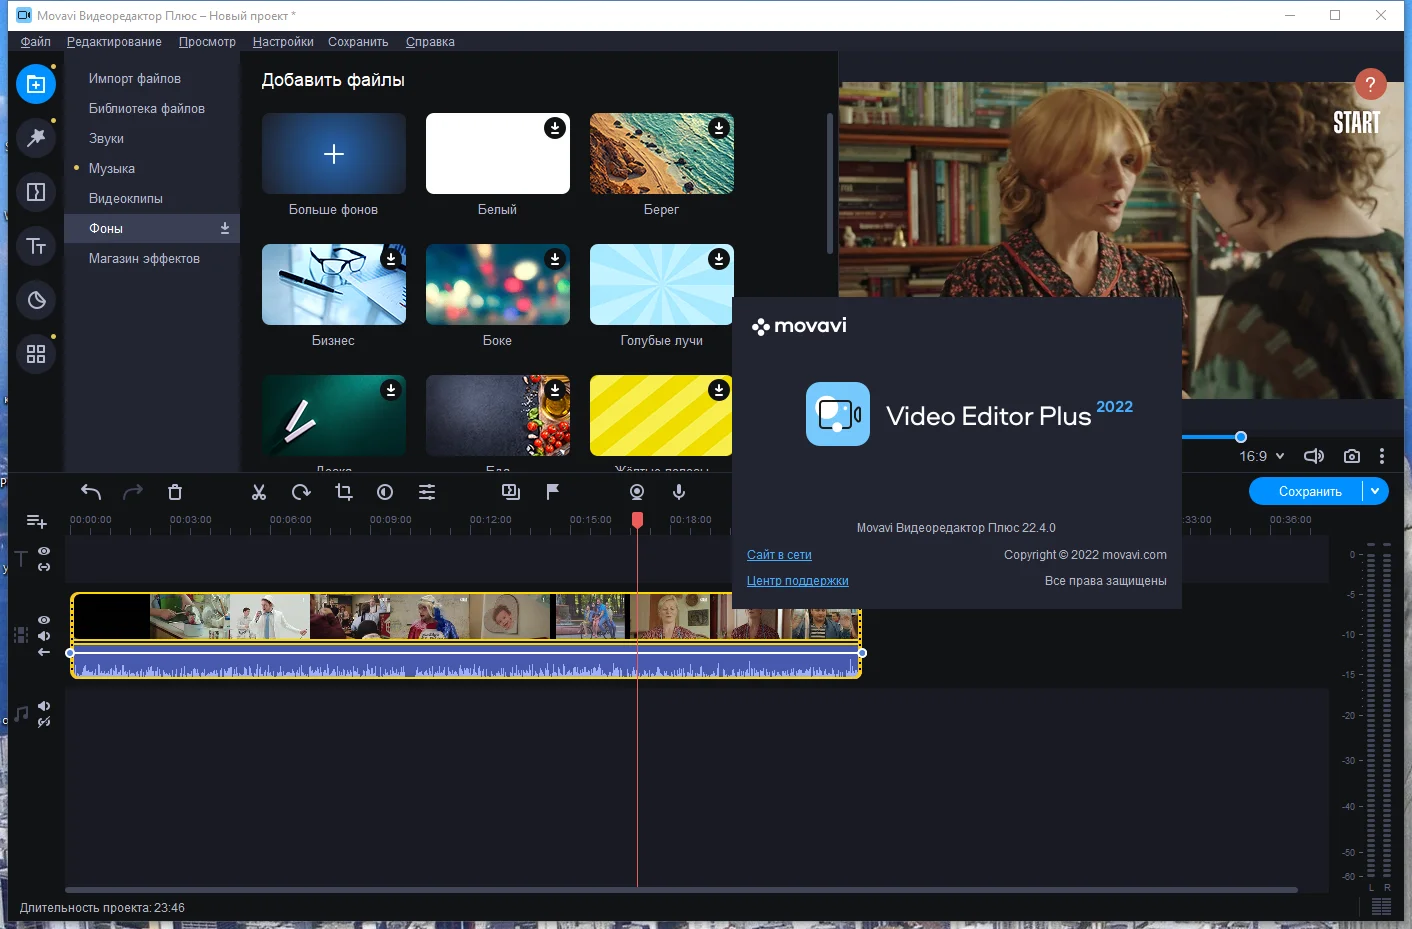The width and height of the screenshot is (1412, 929).
Task: Toggle preview volume speaker icon
Action: click(1314, 456)
